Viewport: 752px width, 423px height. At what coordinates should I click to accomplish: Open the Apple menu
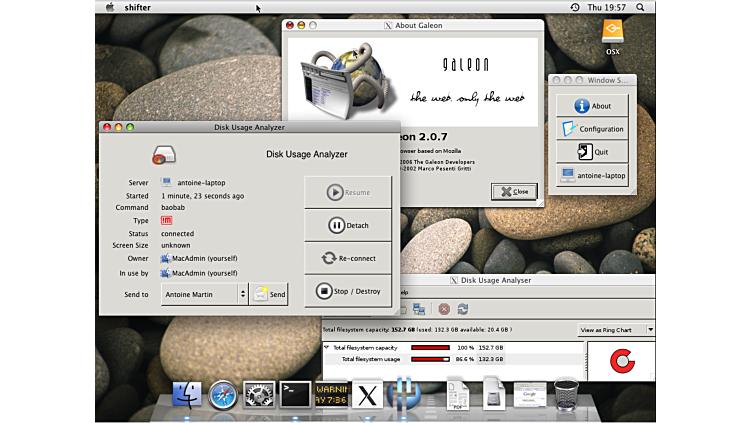[110, 7]
